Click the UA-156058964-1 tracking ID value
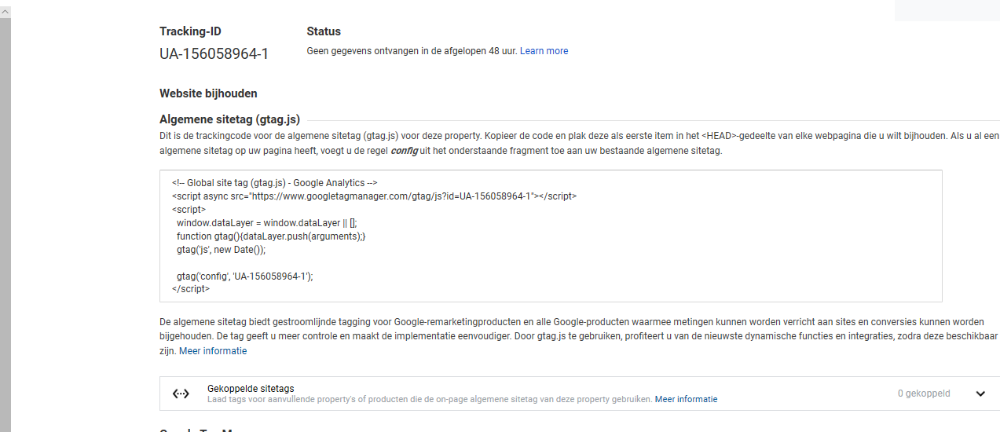 coord(214,54)
